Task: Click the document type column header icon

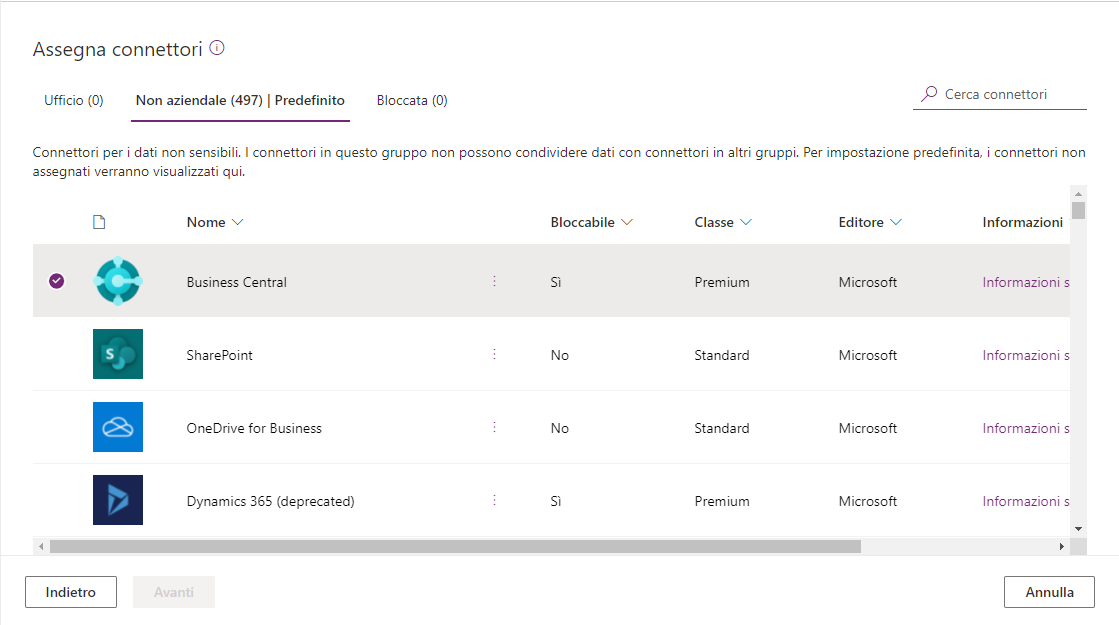Action: coord(99,222)
